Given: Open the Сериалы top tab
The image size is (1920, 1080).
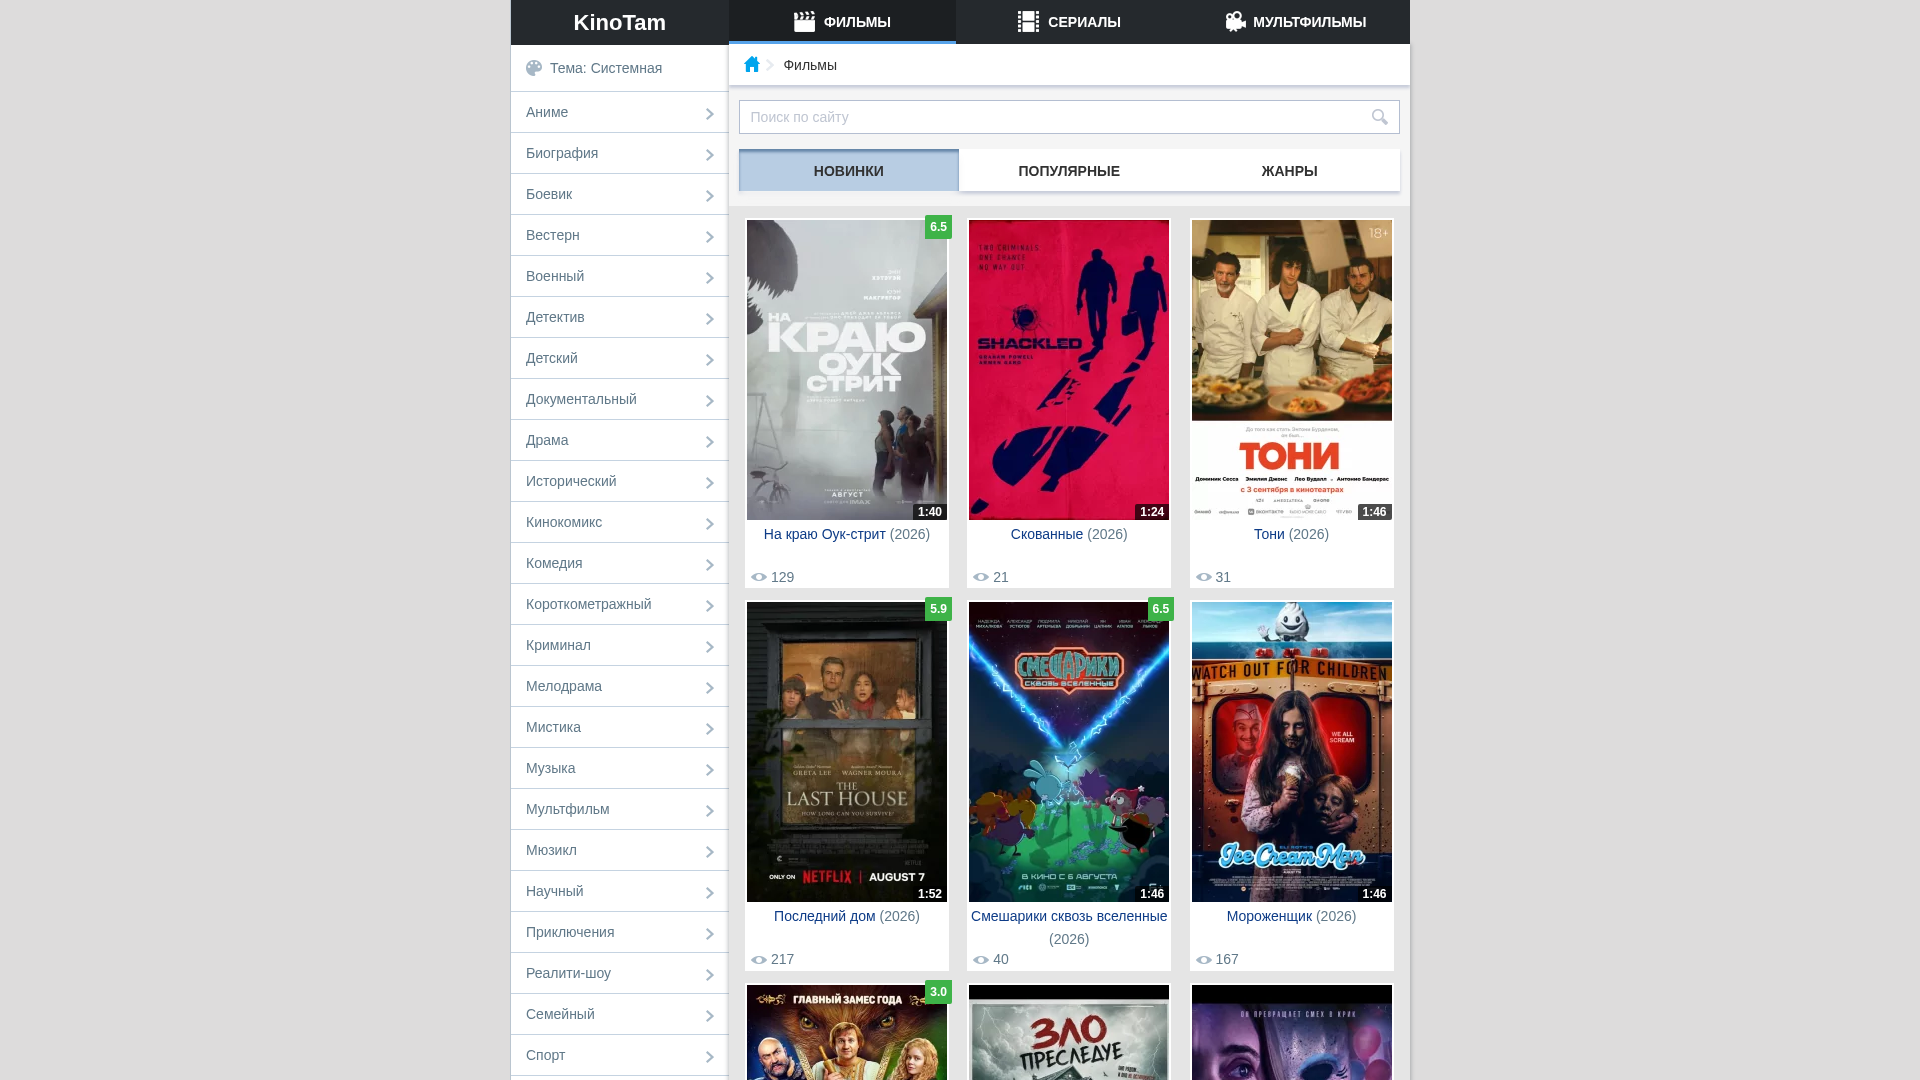Looking at the screenshot, I should [x=1069, y=22].
